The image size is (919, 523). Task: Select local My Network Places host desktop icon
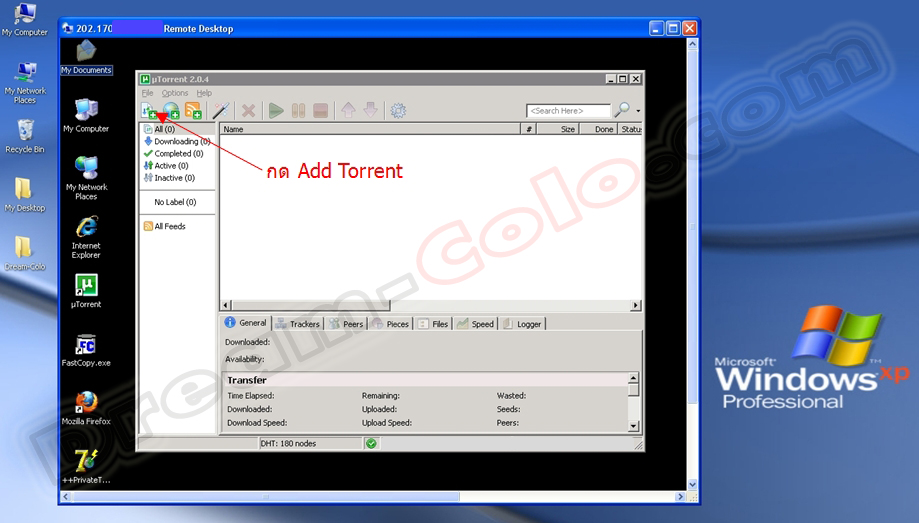(x=25, y=83)
